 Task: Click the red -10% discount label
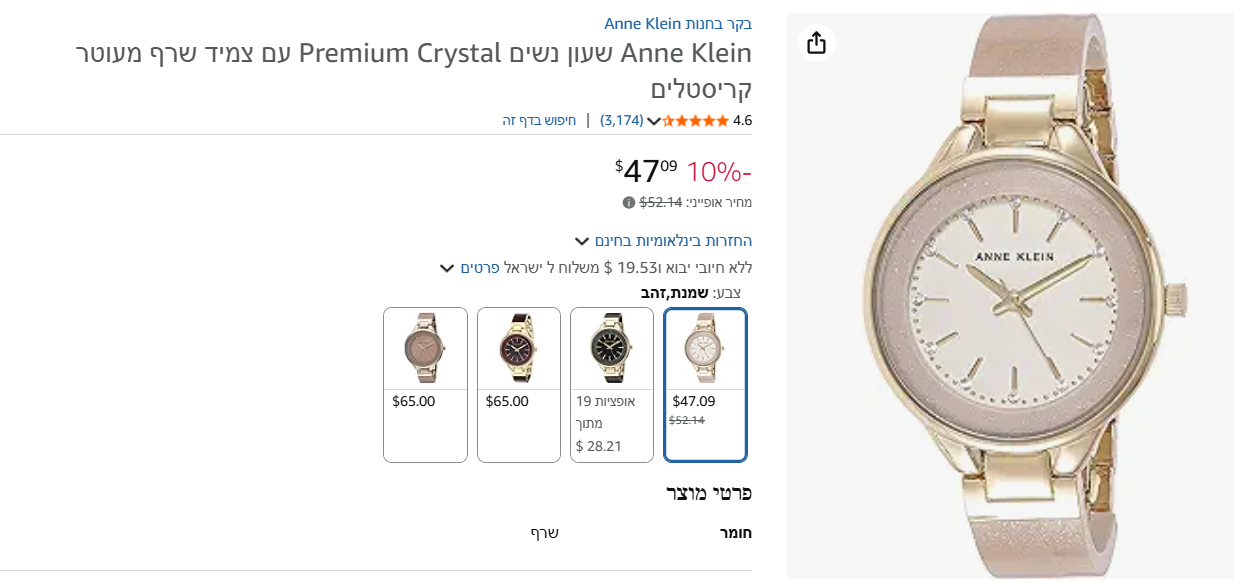pos(719,171)
